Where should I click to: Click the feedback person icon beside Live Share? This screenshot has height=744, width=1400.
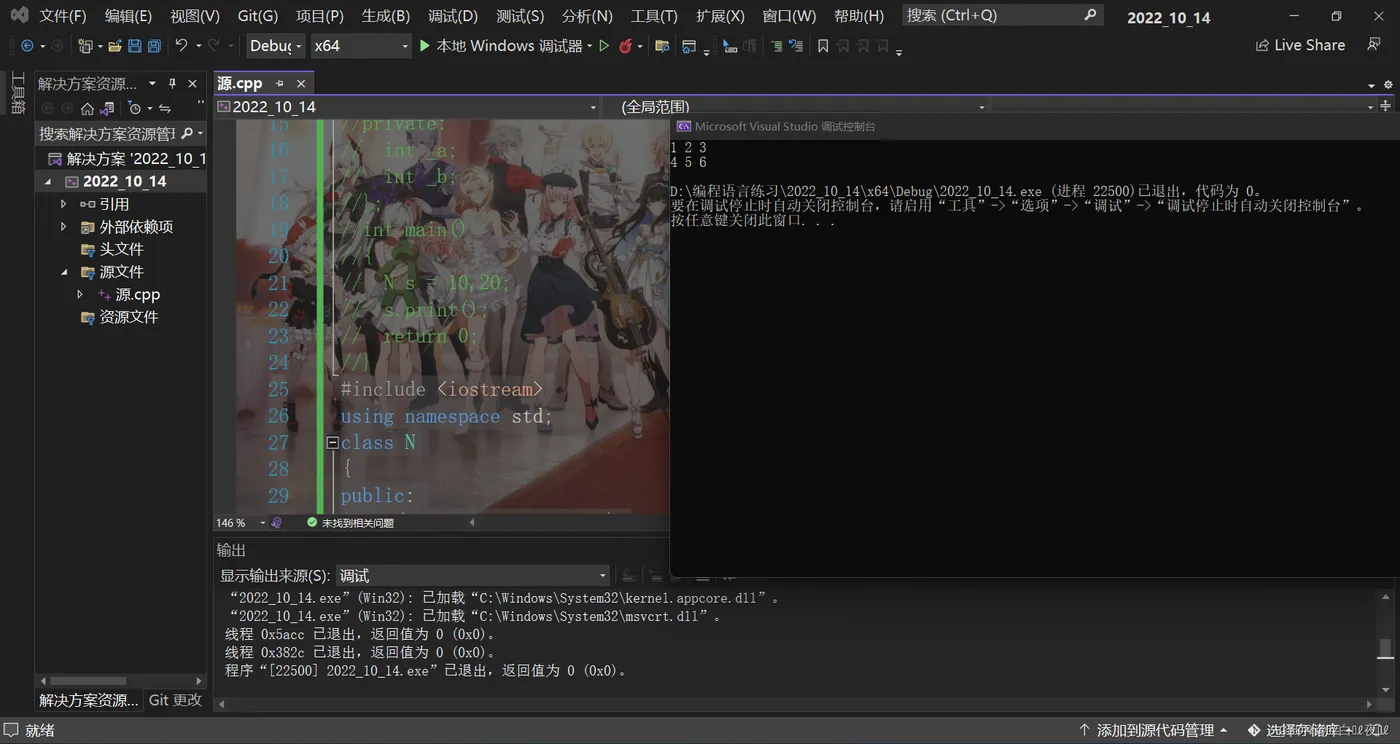1374,45
